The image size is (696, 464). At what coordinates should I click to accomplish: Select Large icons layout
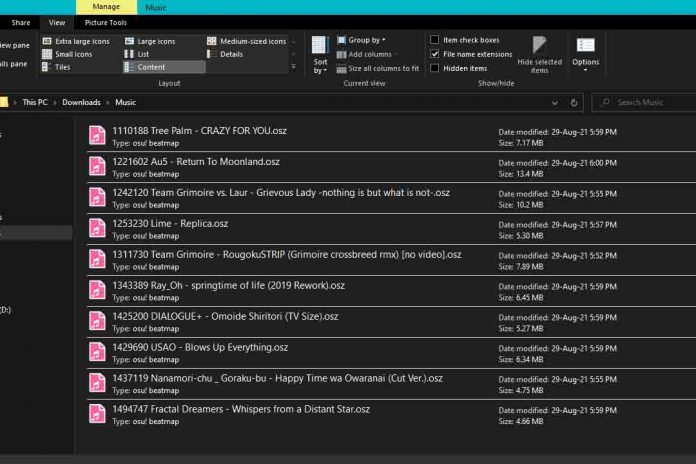click(x=150, y=41)
